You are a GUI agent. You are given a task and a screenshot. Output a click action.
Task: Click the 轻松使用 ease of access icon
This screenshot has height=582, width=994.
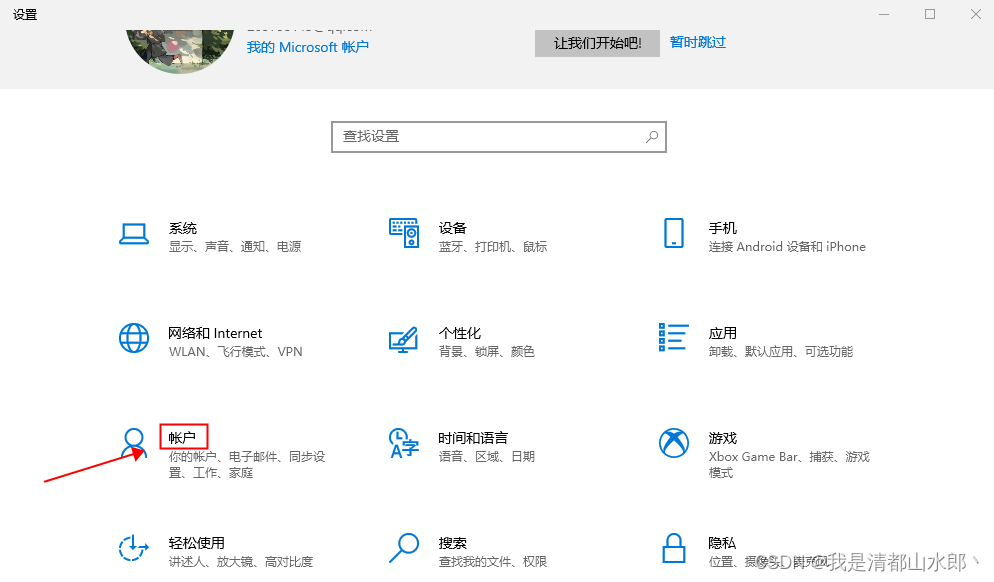(x=134, y=549)
